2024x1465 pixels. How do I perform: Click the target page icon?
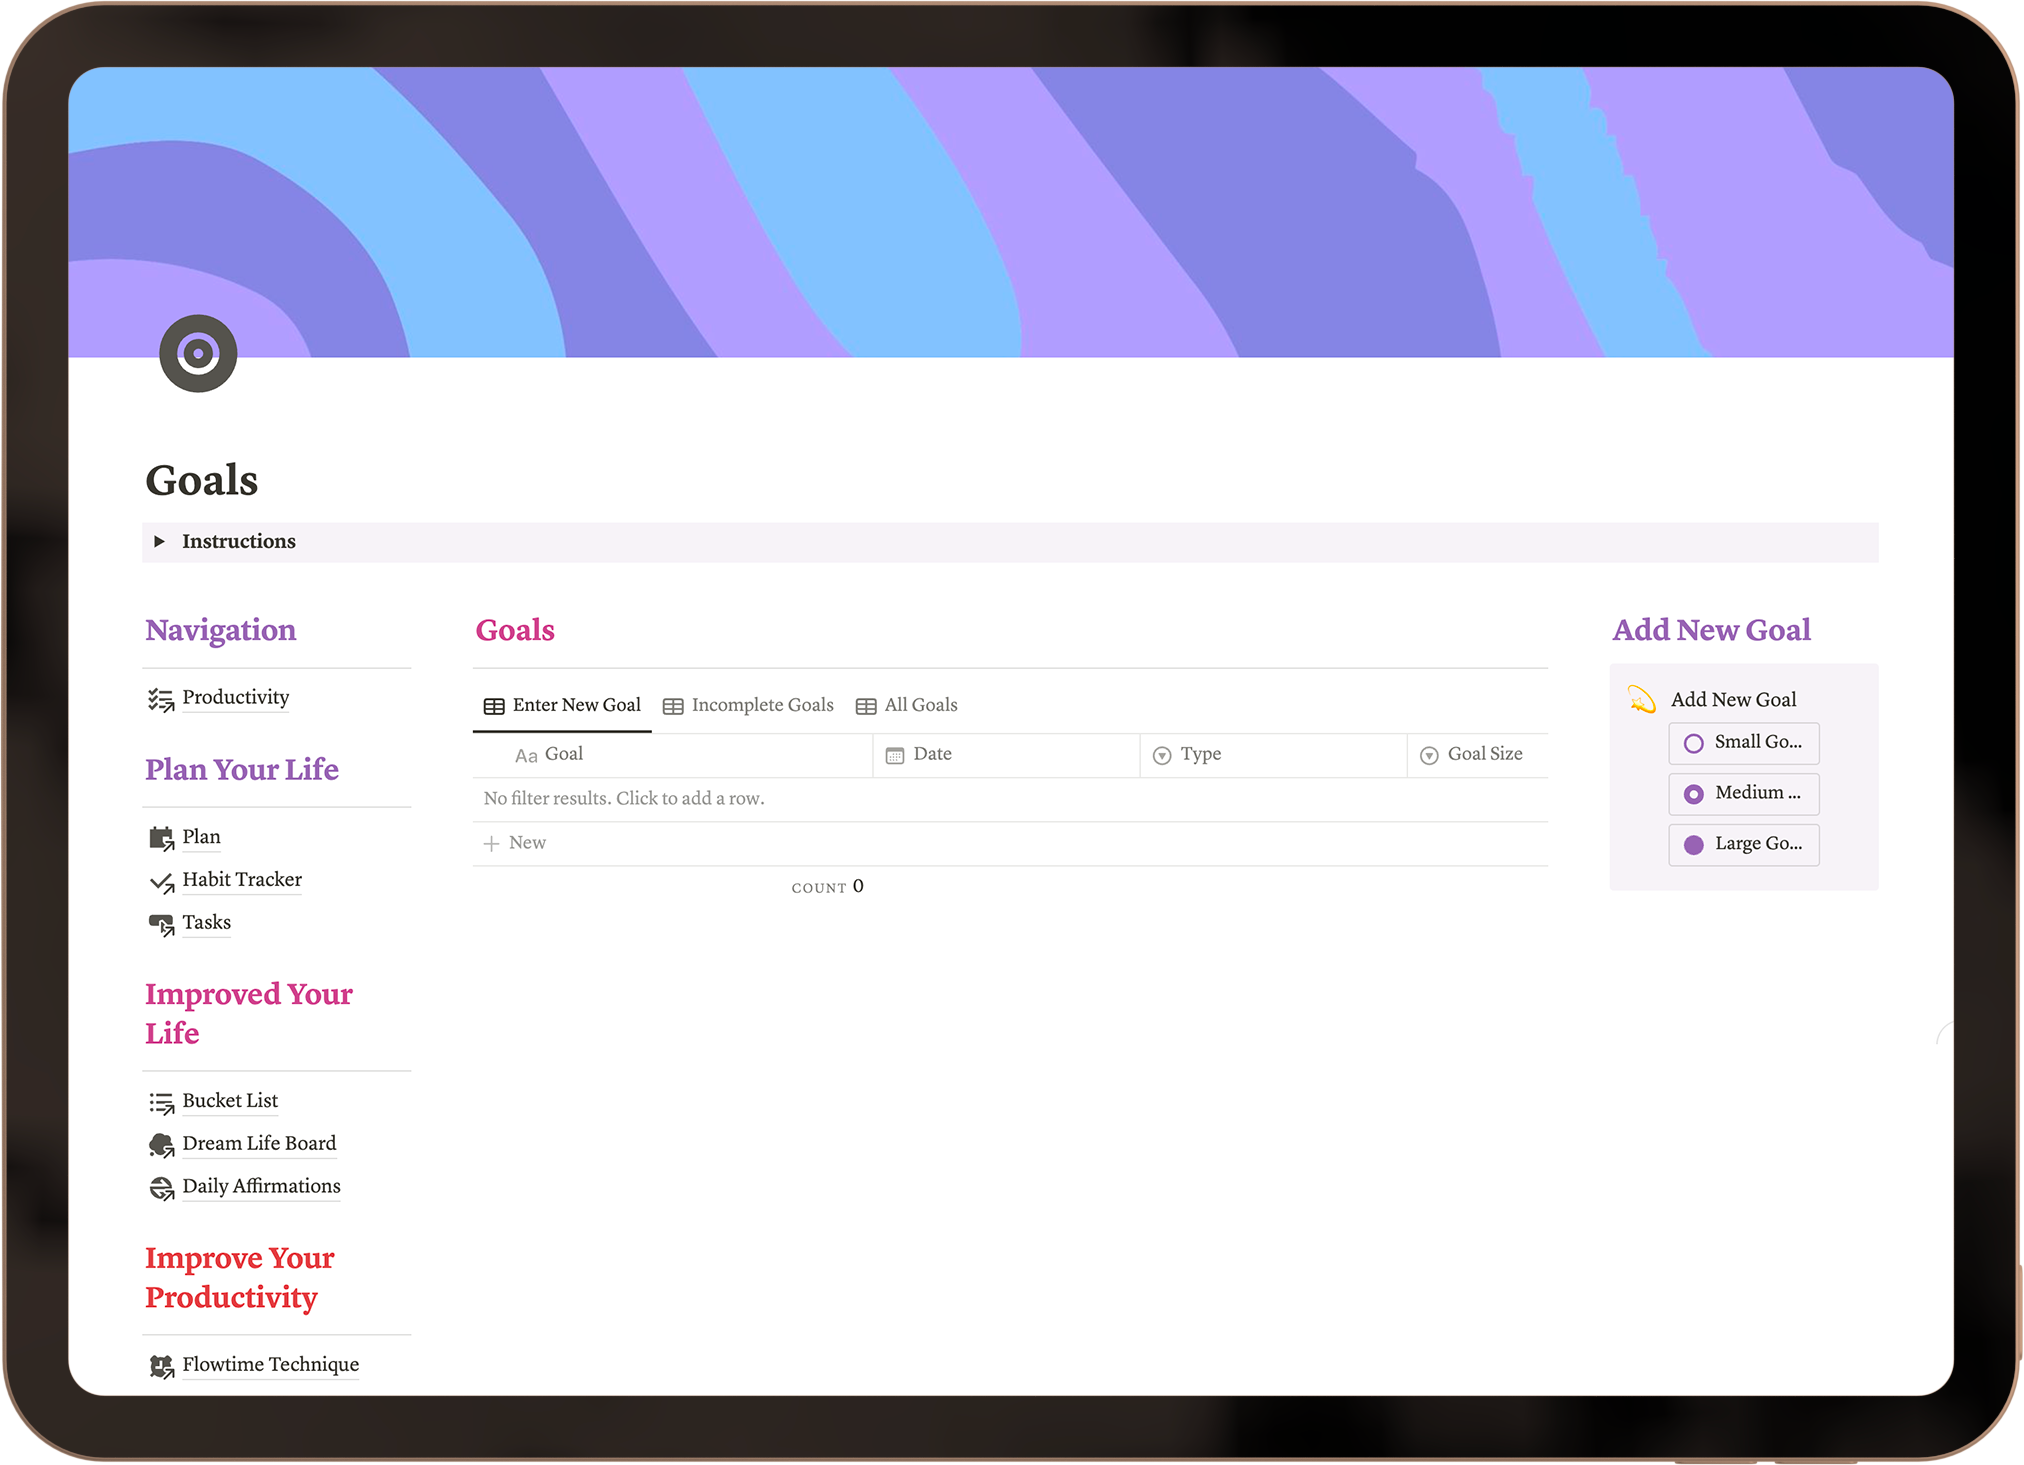pos(198,353)
